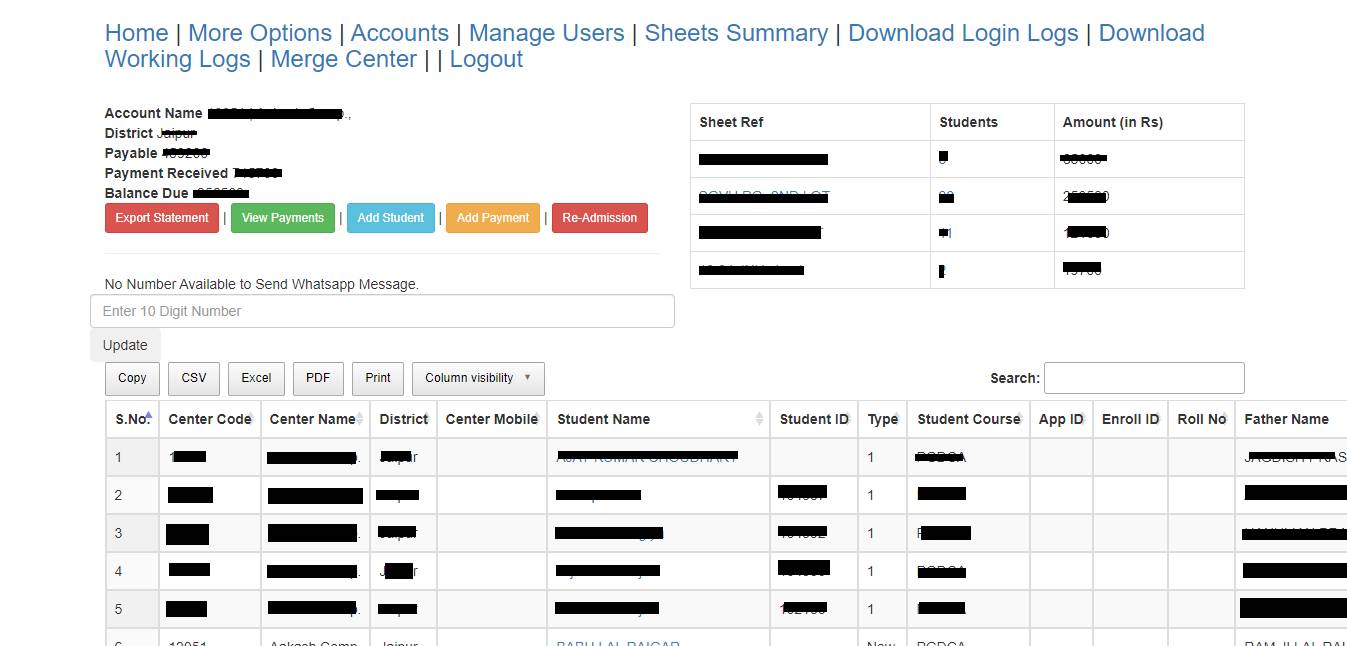The image size is (1347, 646).
Task: Export the table to PDF
Action: tap(318, 378)
